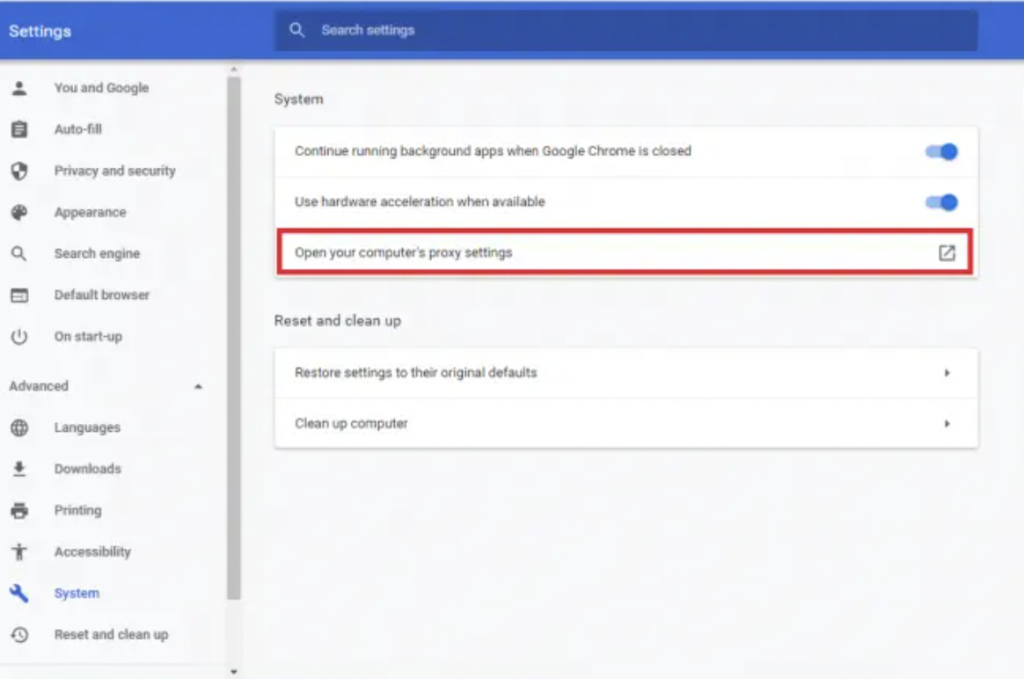Open Search engine settings
Screen dimensions: 1024x679
click(x=97, y=253)
